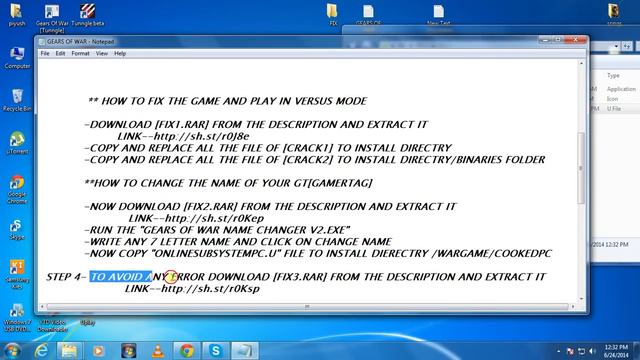Open the Notepad Edit menu
Screen dimensions: 640x360
tap(60, 53)
